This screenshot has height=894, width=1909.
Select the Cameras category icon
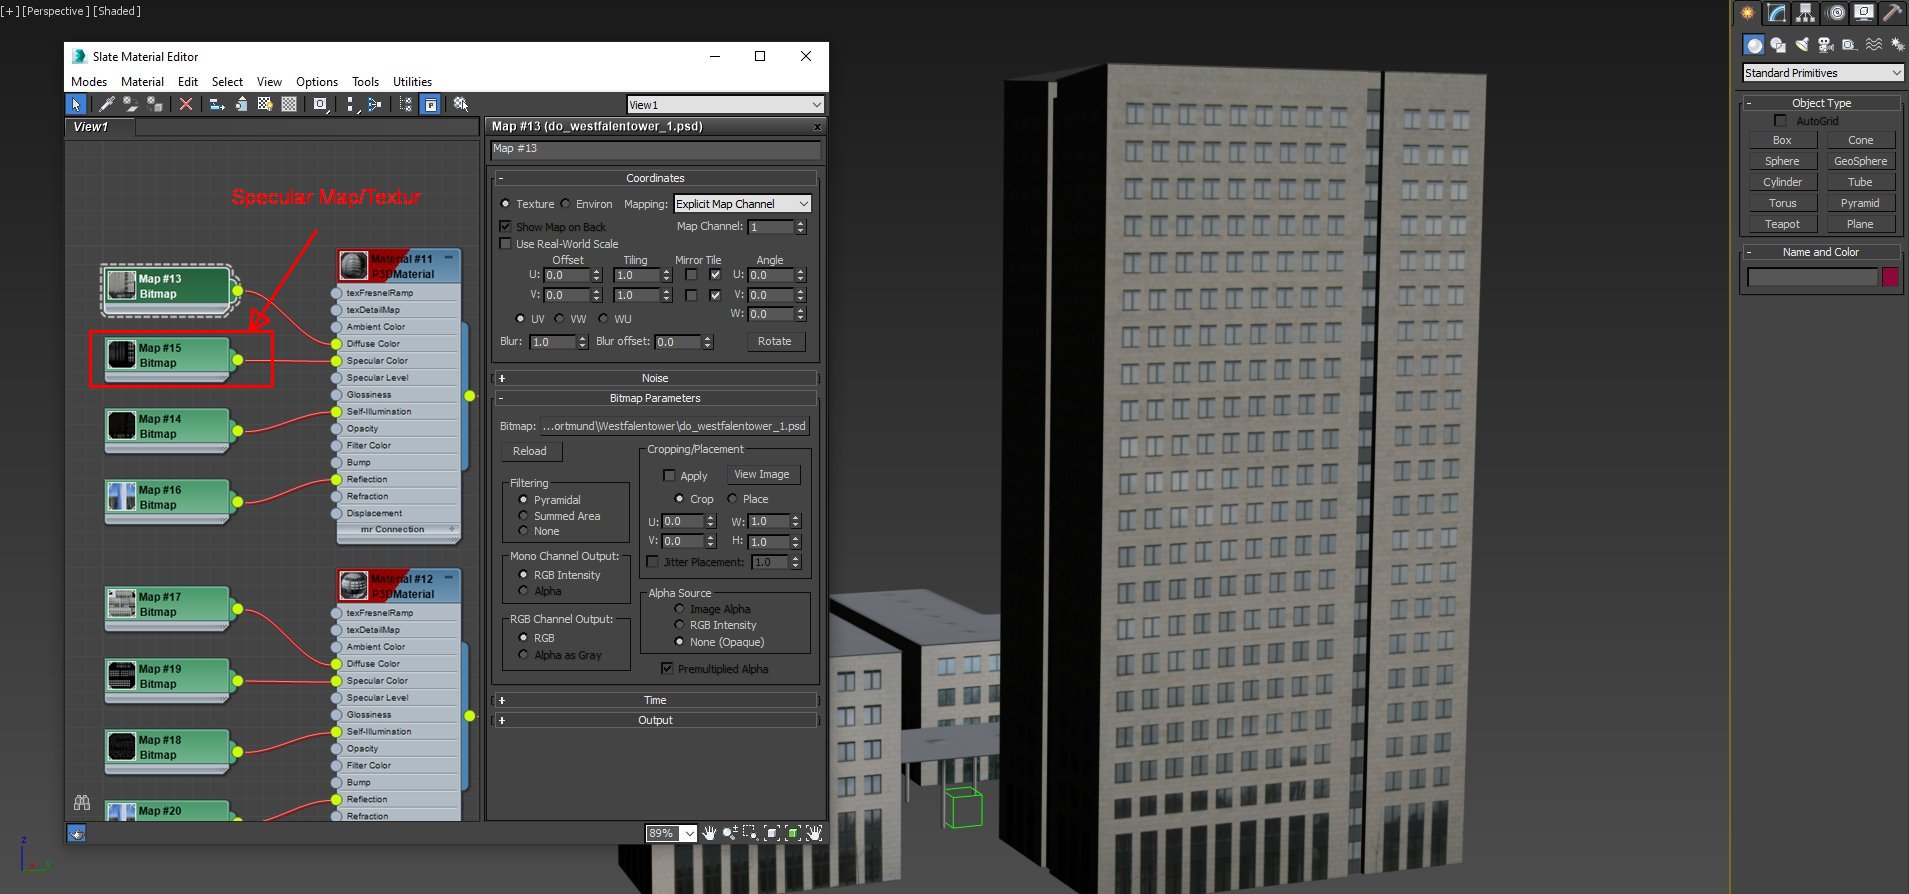pyautogui.click(x=1826, y=45)
